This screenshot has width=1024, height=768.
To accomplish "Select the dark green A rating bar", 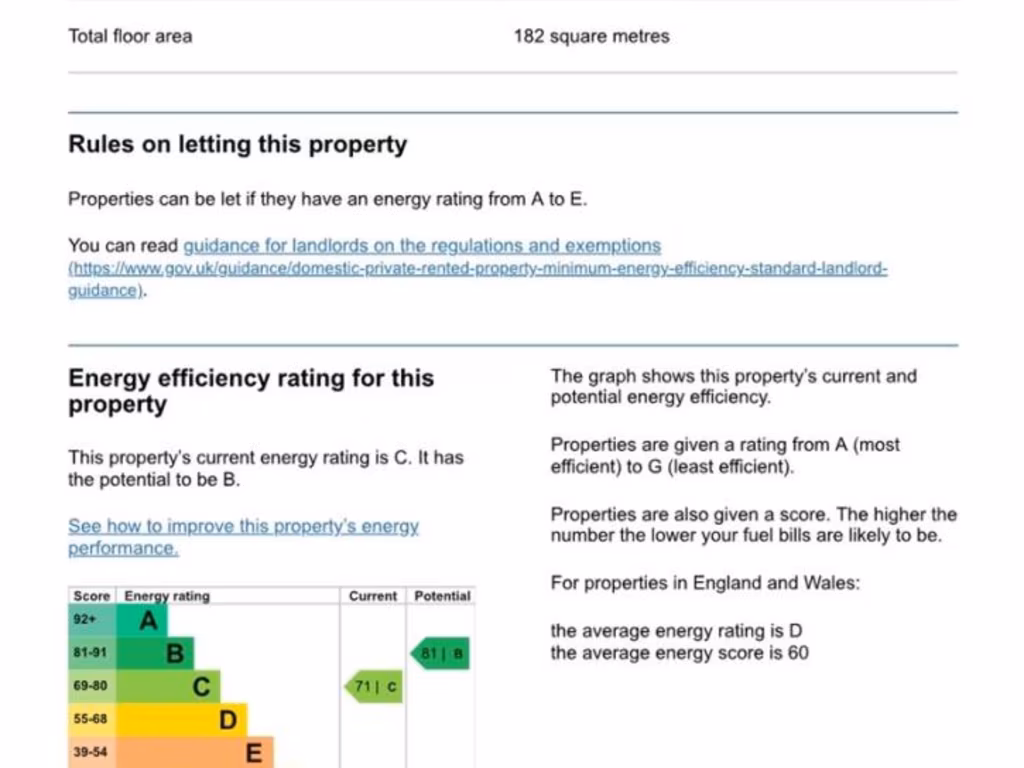I will point(143,621).
